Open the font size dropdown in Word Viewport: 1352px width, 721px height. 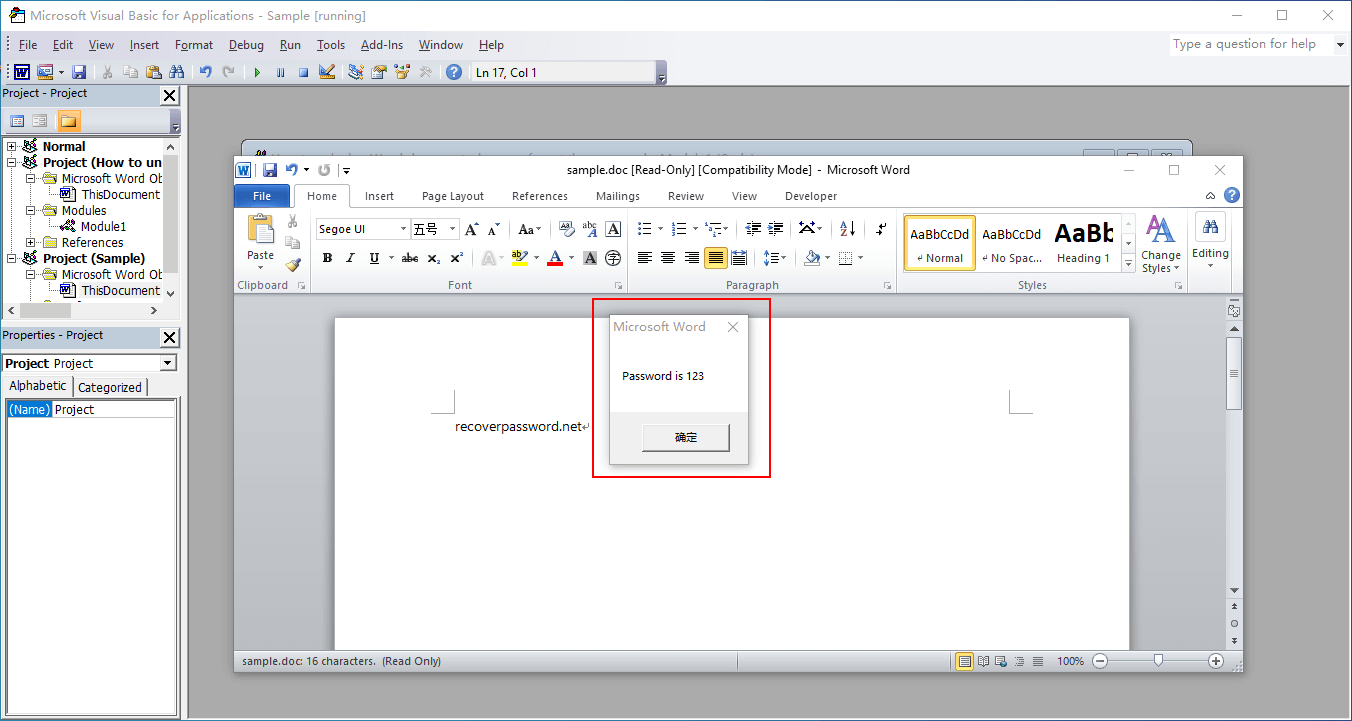point(453,229)
